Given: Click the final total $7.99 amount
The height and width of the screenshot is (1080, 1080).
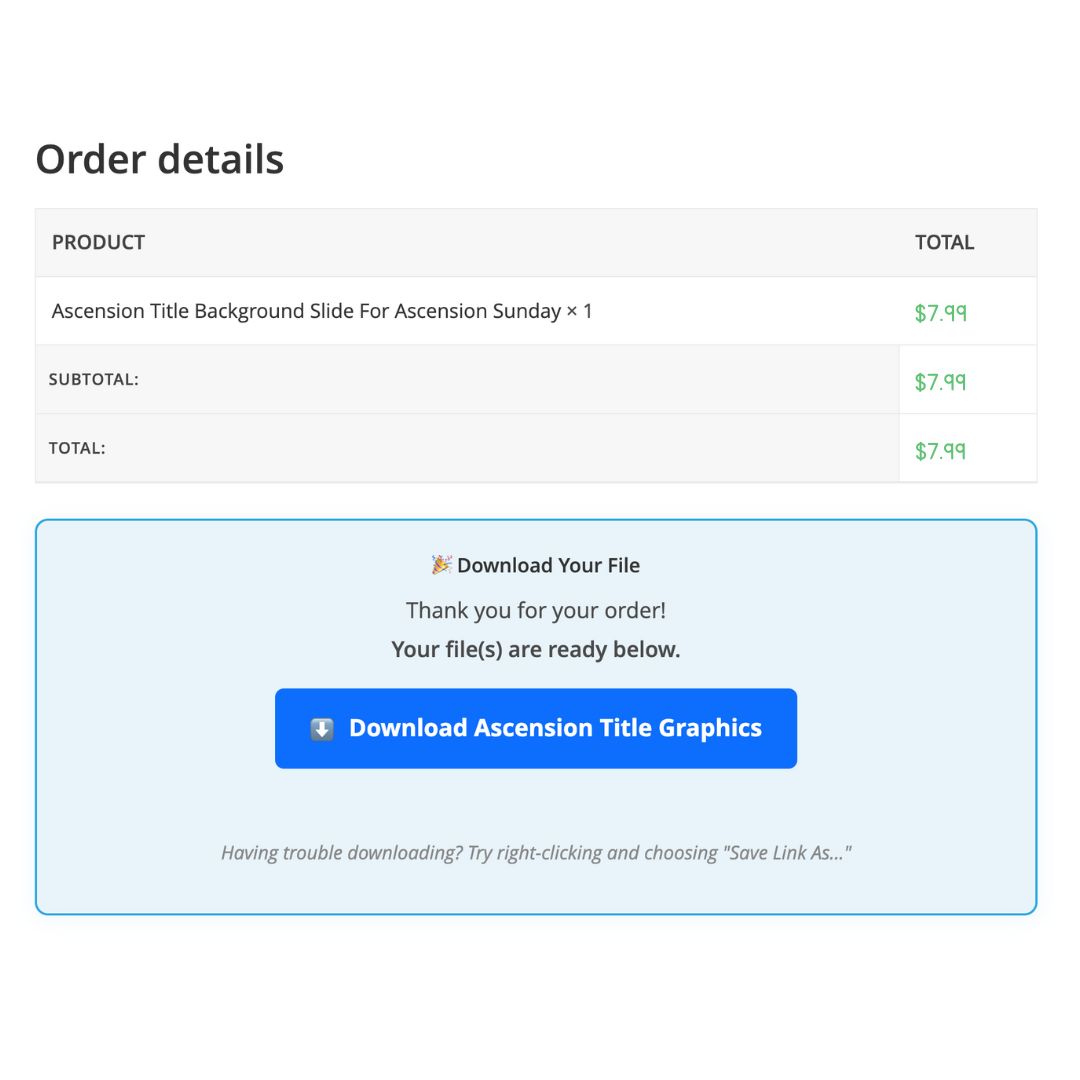Looking at the screenshot, I should pyautogui.click(x=940, y=450).
